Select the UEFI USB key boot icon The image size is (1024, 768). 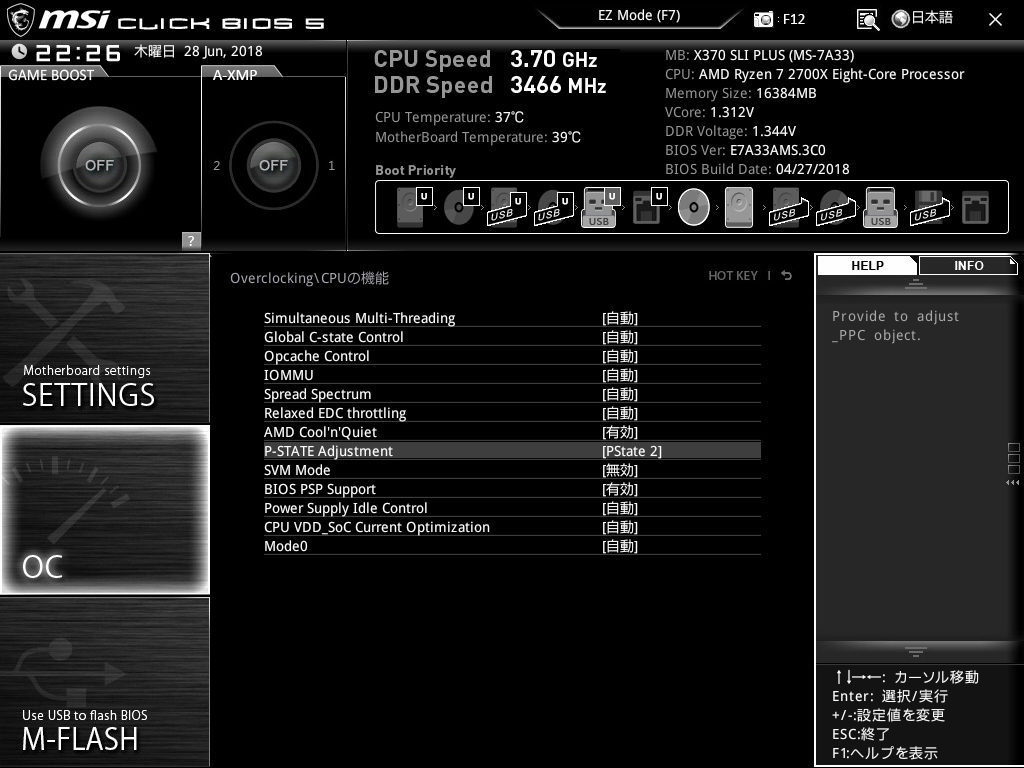600,207
